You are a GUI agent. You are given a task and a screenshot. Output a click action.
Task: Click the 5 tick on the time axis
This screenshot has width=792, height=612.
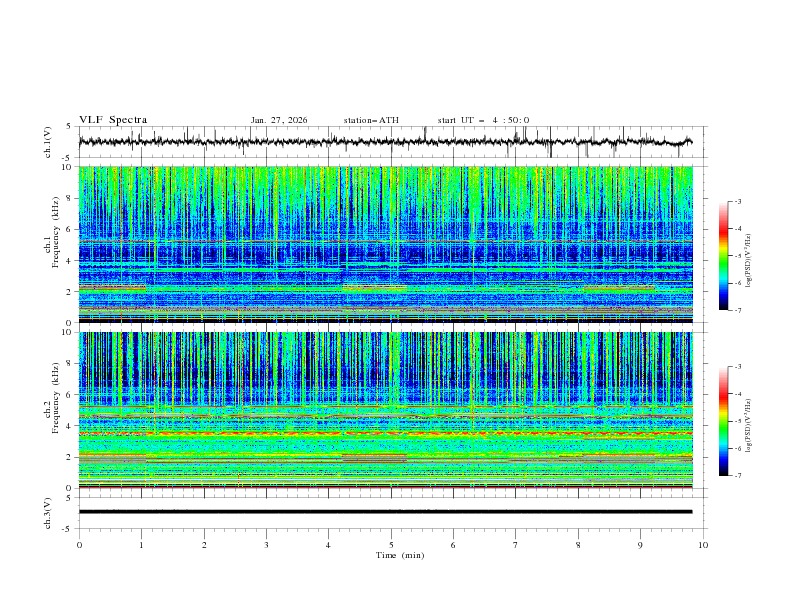(391, 544)
